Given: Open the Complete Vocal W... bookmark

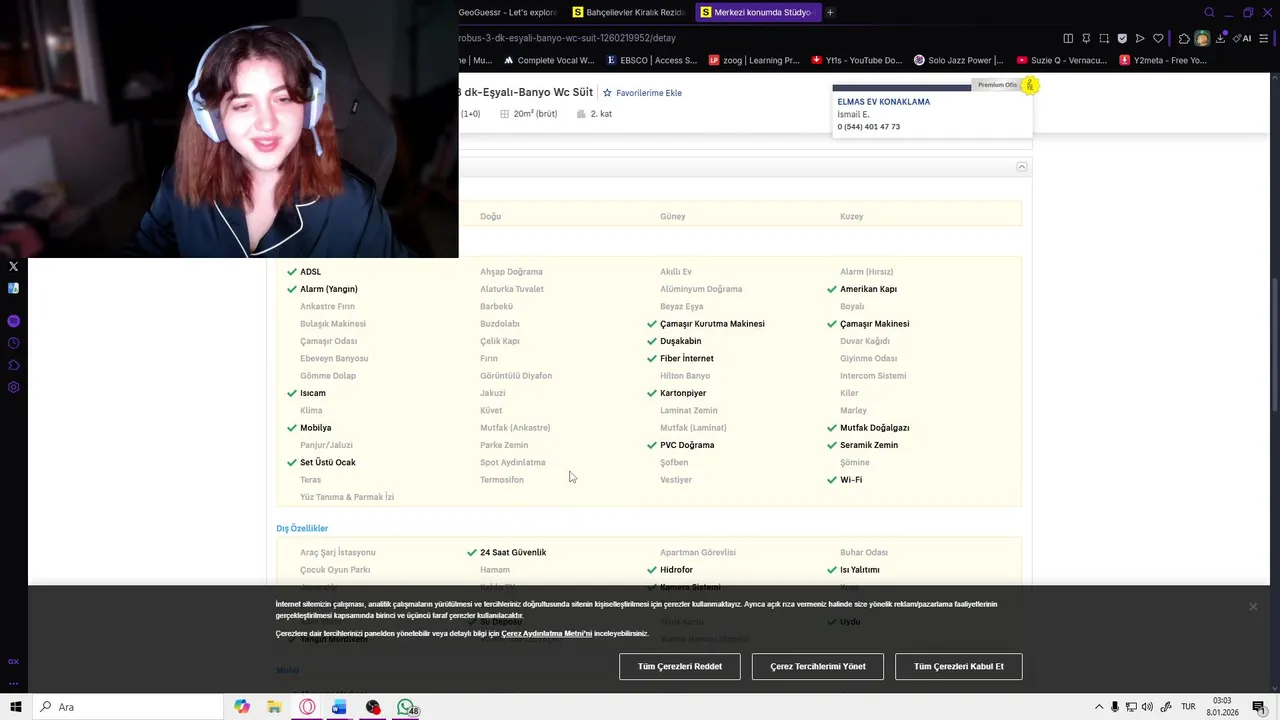Looking at the screenshot, I should pos(549,60).
